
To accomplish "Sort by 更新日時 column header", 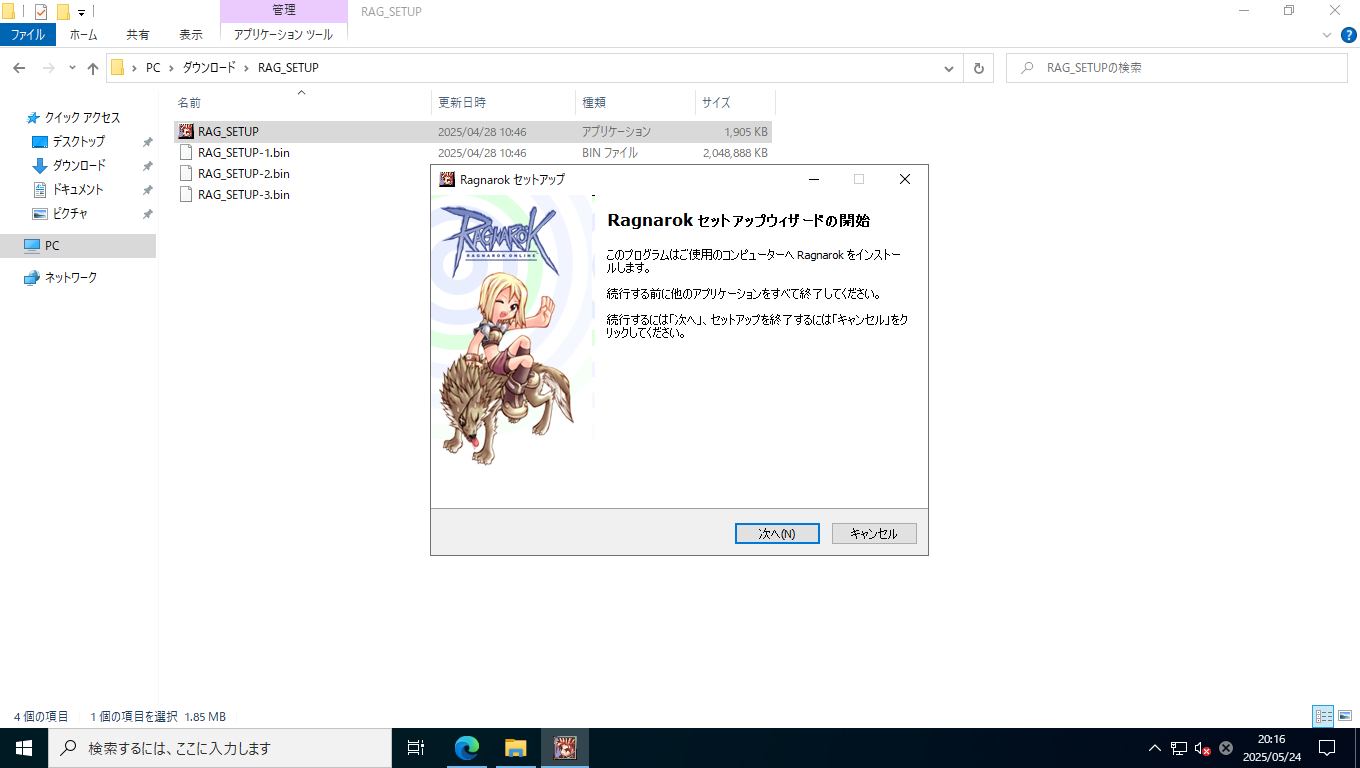I will (x=504, y=102).
